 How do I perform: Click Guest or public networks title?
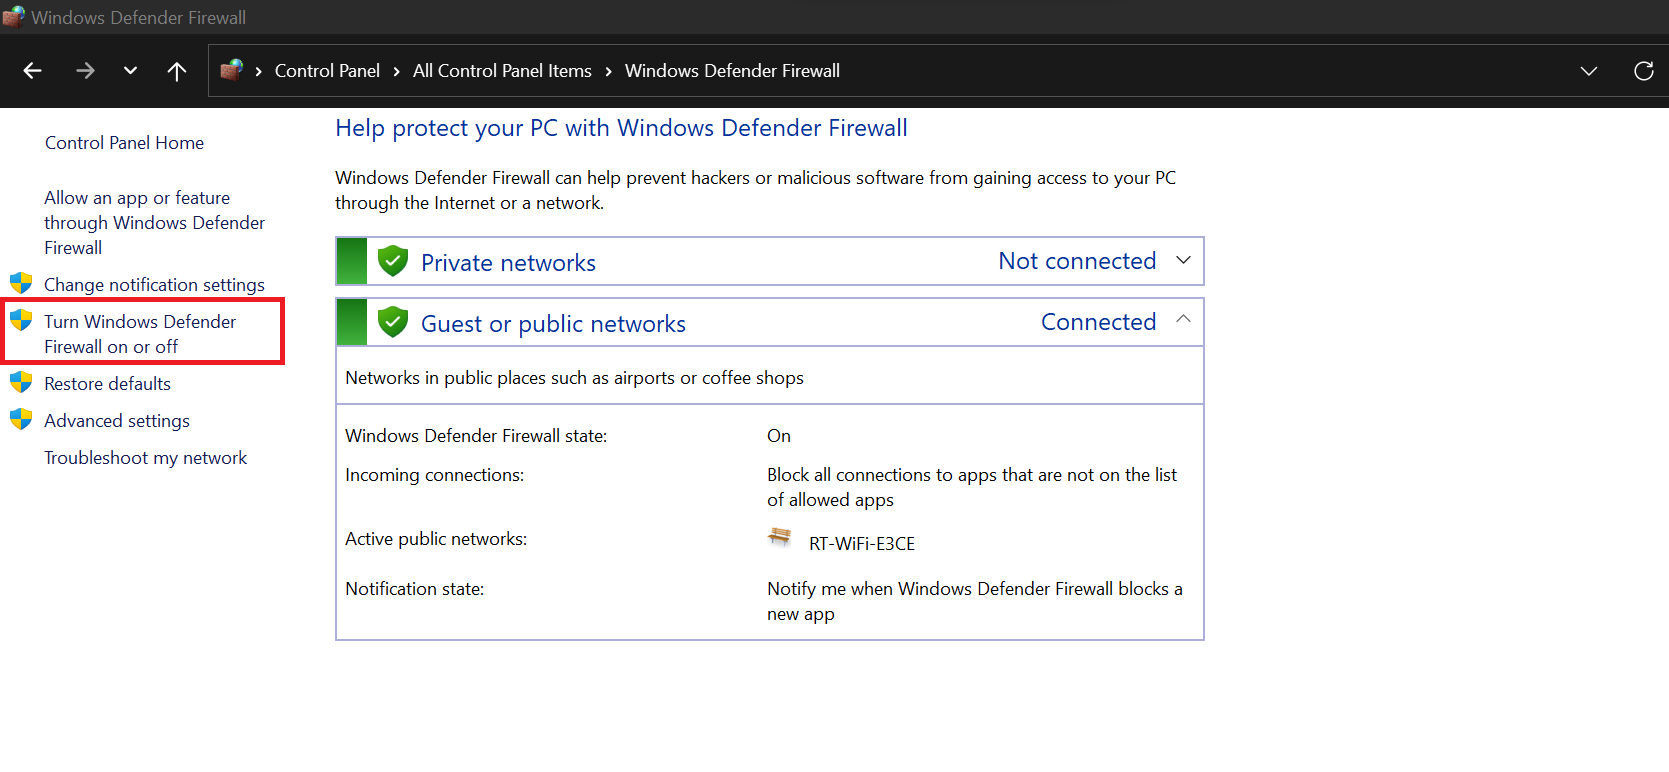pyautogui.click(x=553, y=324)
